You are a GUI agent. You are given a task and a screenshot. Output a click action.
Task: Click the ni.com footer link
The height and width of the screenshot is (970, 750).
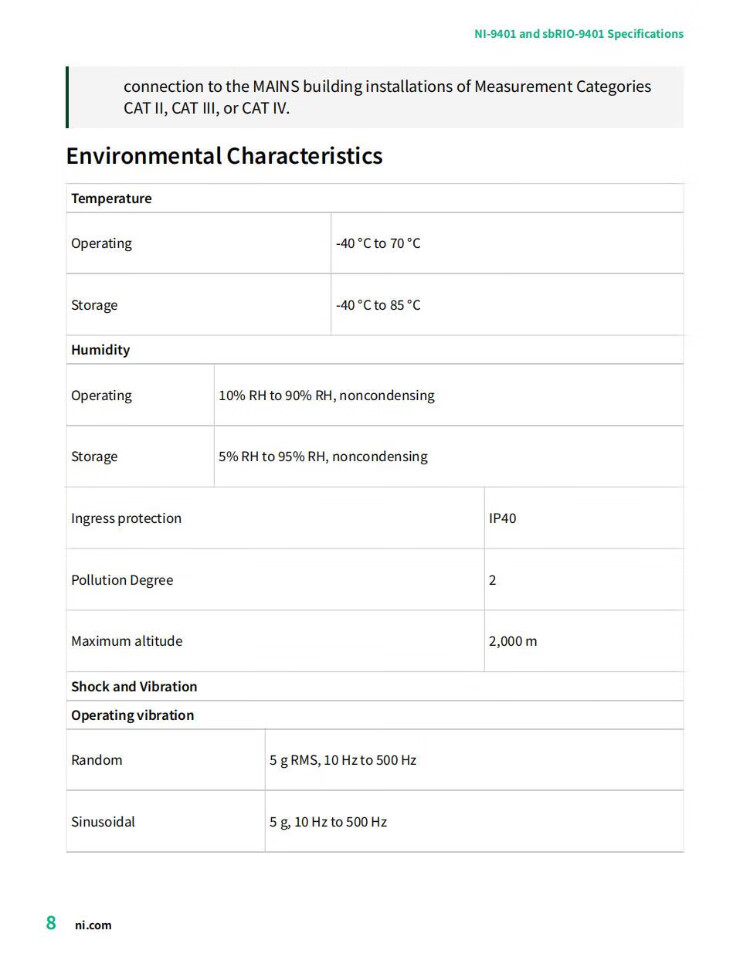[x=93, y=925]
